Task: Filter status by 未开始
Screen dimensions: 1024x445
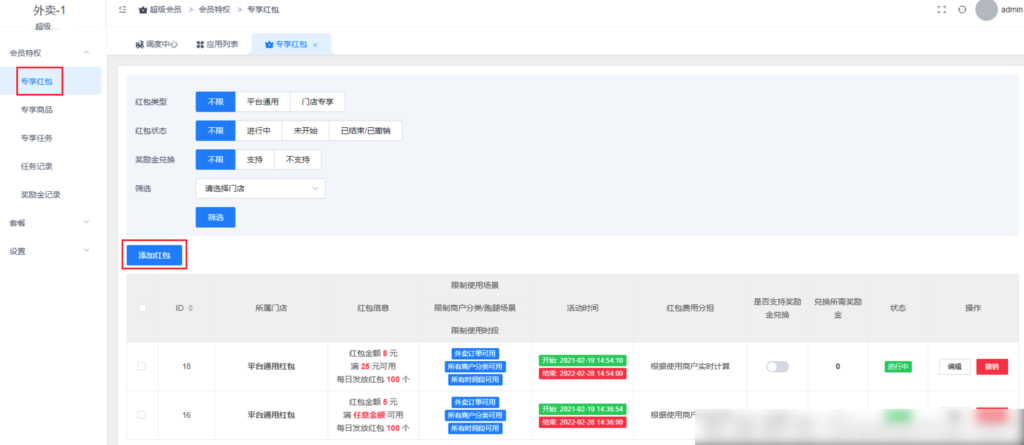Action: [305, 131]
